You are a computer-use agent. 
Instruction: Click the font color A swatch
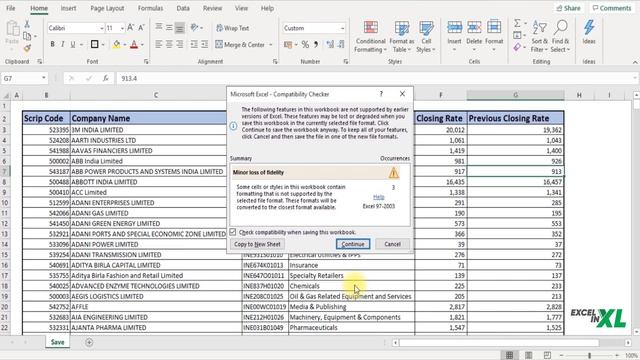134,44
